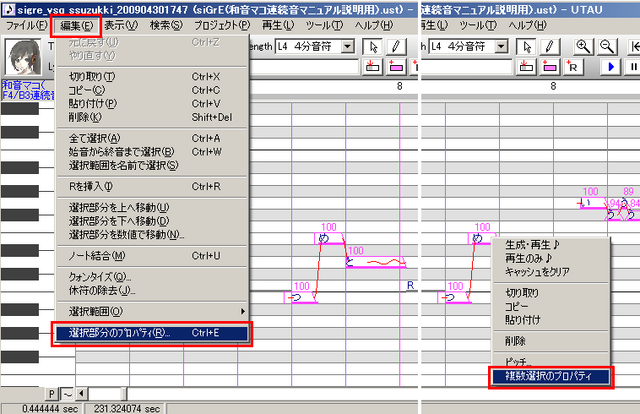Select arrow tool in context-menu window

527,47
